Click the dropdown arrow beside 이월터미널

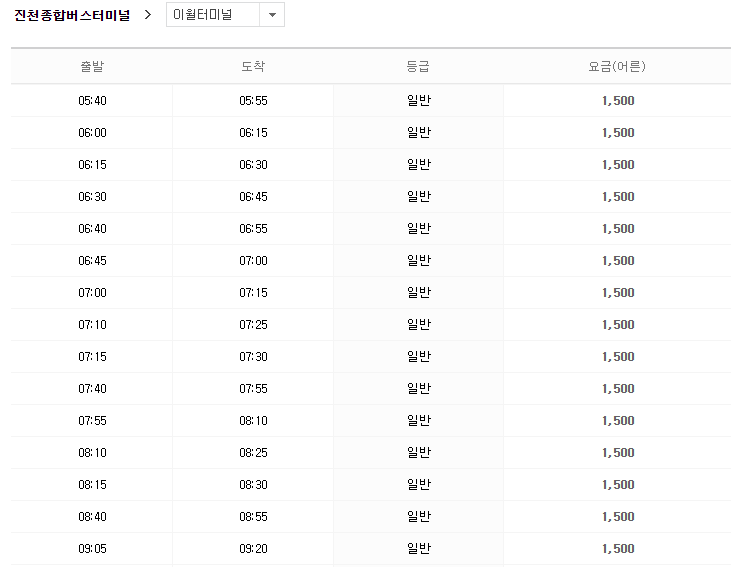[x=272, y=15]
